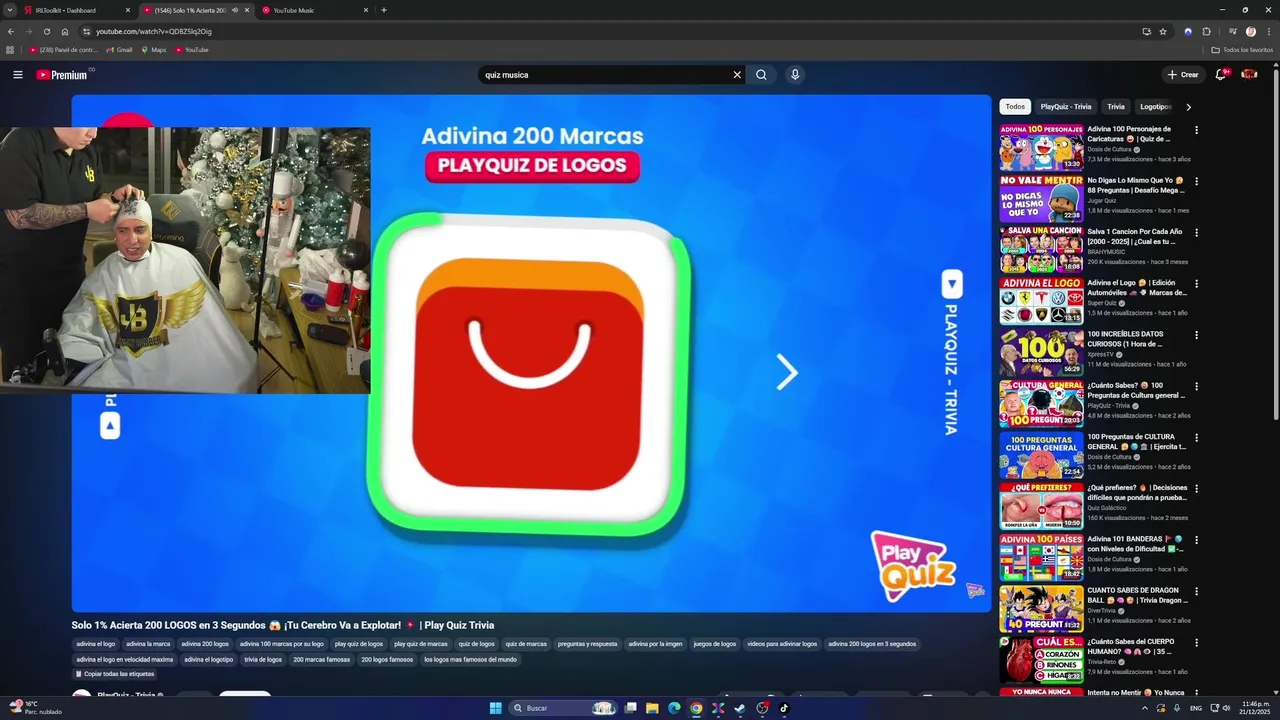
Task: Go back in browser history
Action: [11, 31]
